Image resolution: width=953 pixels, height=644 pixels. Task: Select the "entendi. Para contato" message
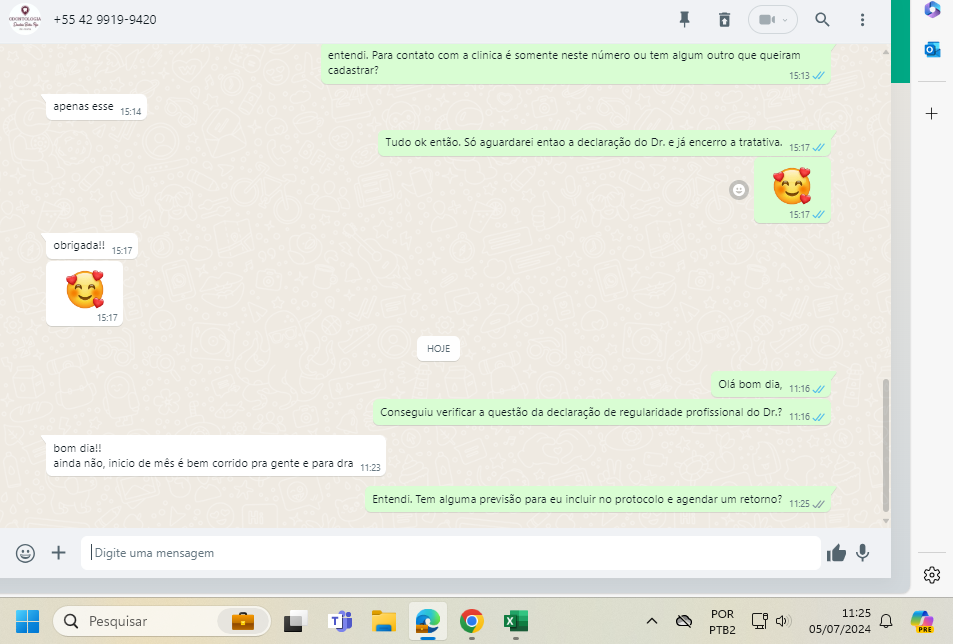[576, 63]
